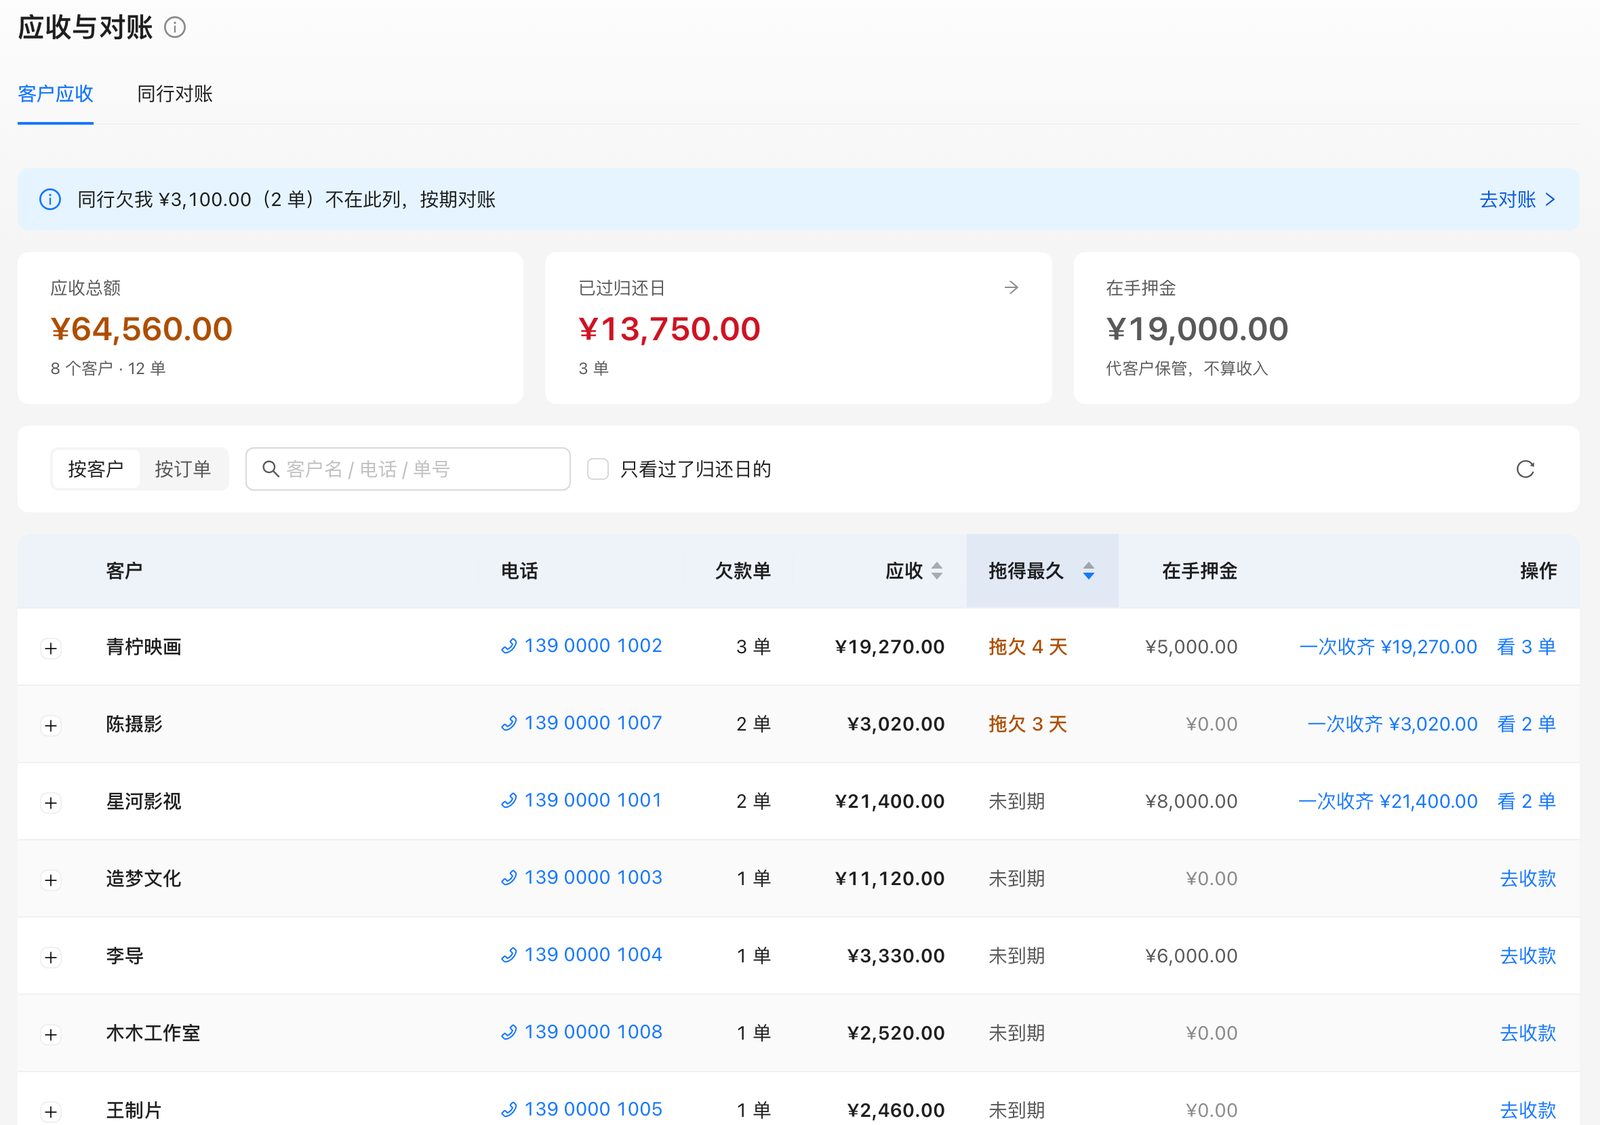Call 陈摄影 at 139 0000 1007
This screenshot has width=1600, height=1125.
[x=581, y=723]
